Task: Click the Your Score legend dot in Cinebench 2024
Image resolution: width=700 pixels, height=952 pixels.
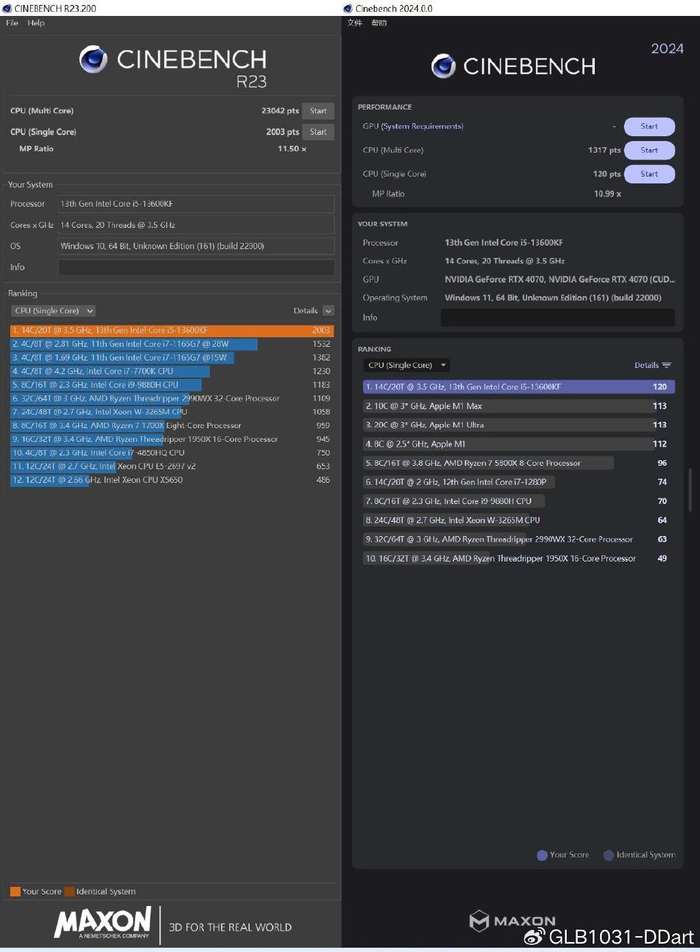Action: click(542, 855)
